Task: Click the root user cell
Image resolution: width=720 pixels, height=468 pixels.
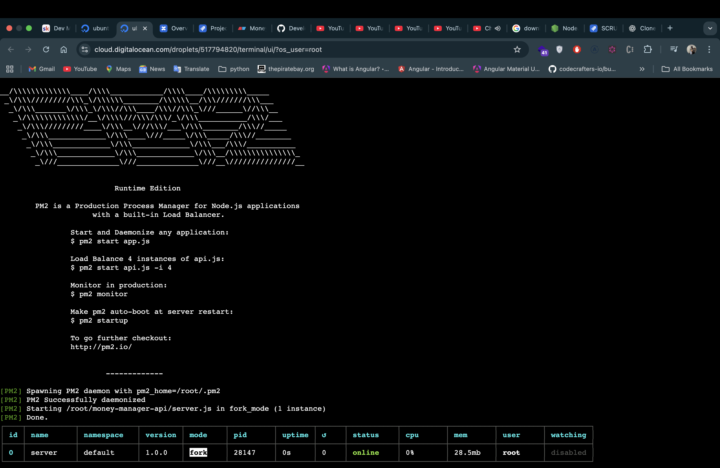Action: click(x=511, y=452)
